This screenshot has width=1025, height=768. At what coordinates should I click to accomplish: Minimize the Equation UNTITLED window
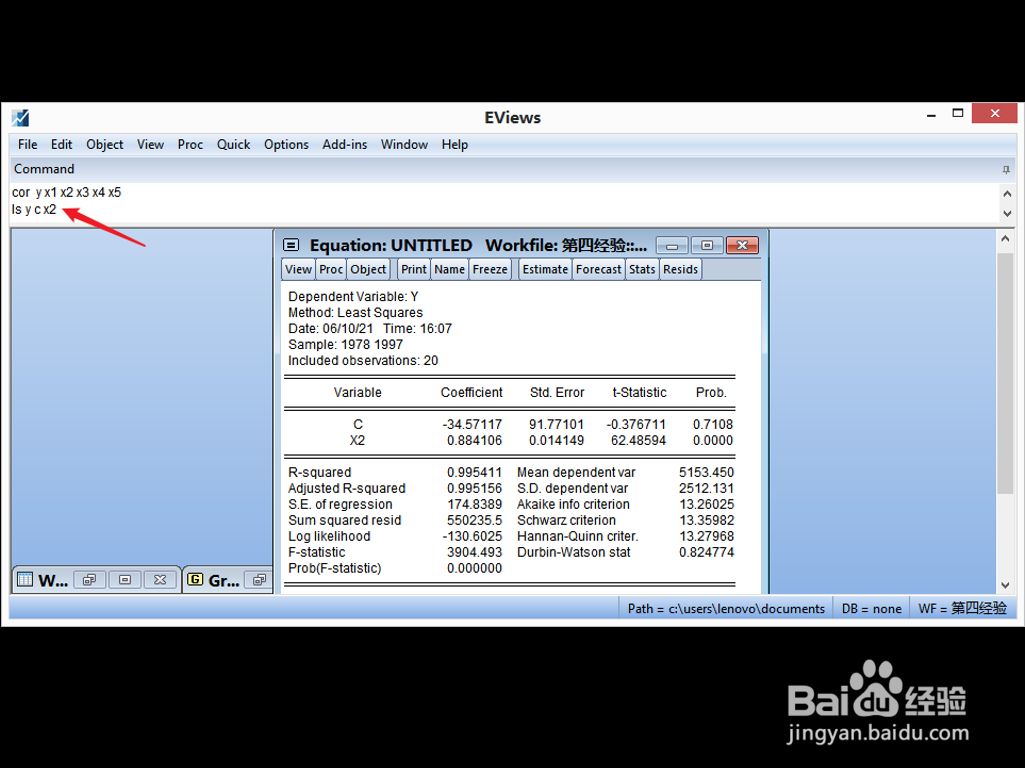coord(672,246)
